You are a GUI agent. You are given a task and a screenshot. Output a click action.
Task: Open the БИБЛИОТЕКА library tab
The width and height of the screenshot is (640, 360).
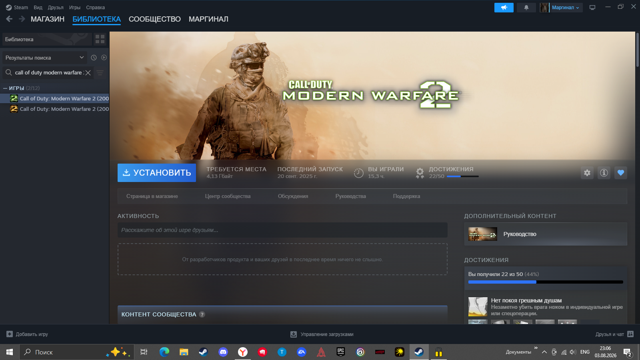pyautogui.click(x=96, y=19)
